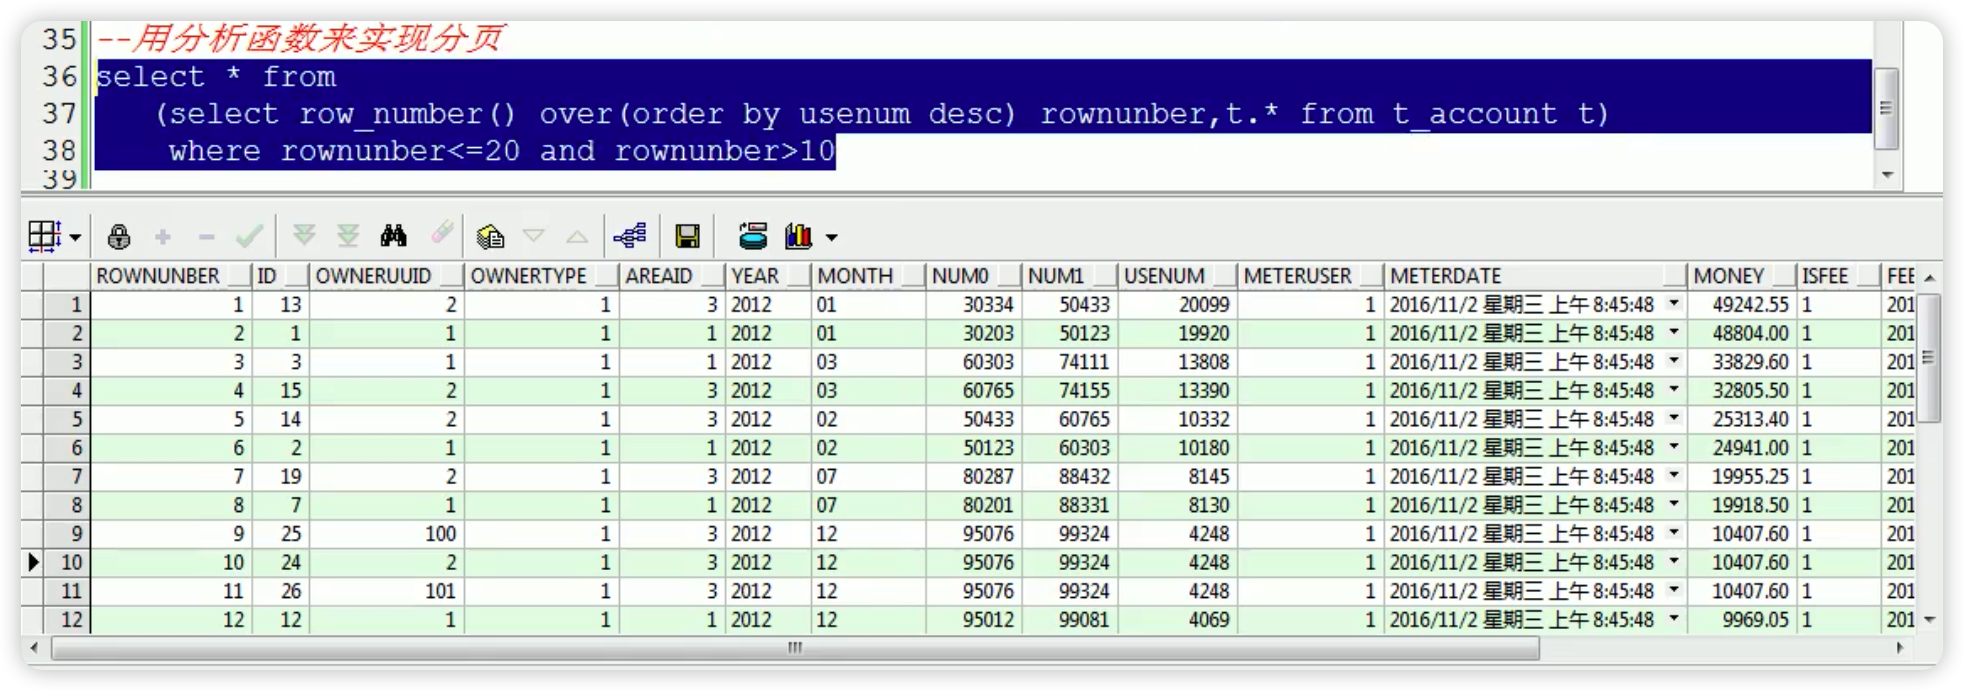
Task: Click the database connect cylinder icon
Action: click(753, 237)
